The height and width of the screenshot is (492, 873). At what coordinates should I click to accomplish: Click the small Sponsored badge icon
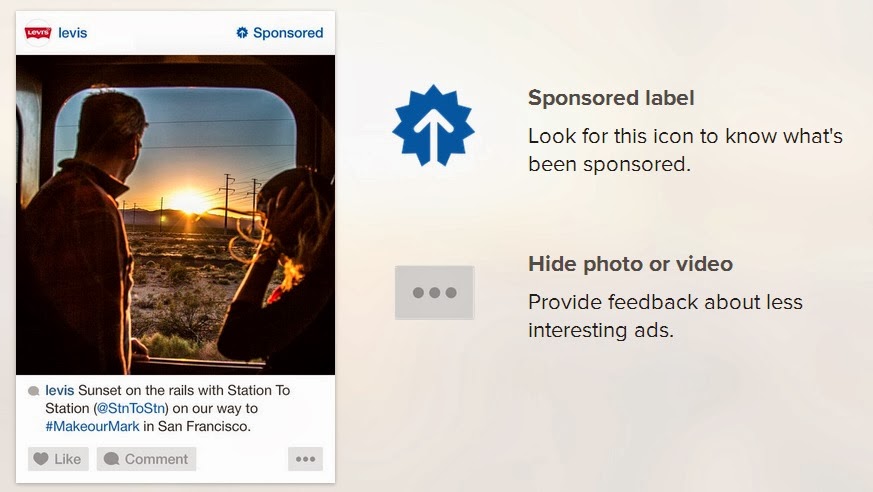(x=242, y=33)
